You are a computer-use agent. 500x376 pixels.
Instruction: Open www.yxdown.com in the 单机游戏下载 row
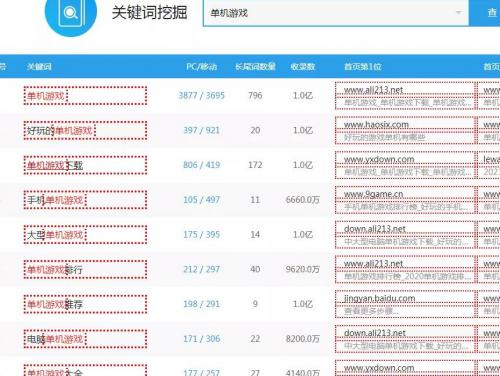coord(379,159)
